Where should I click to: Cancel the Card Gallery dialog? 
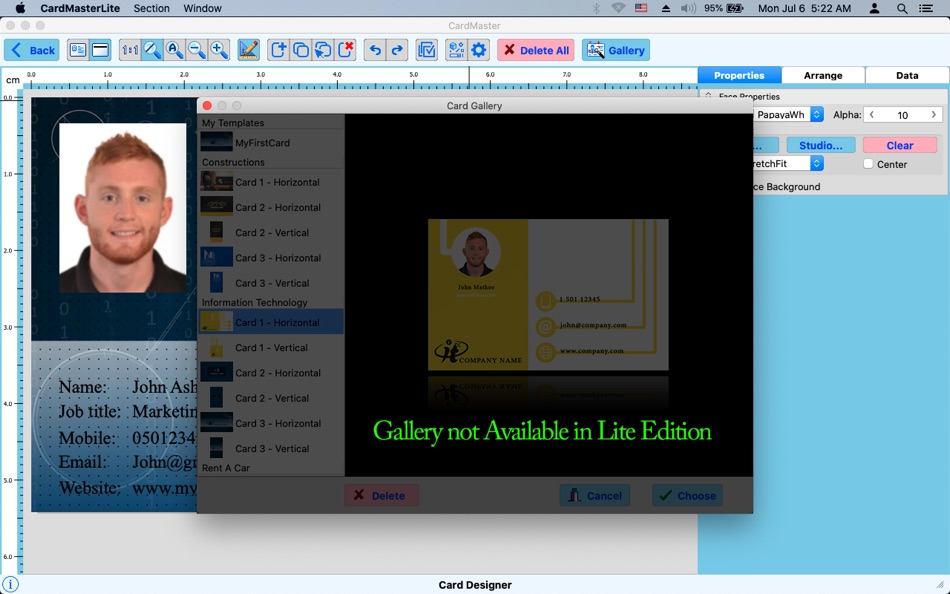tap(595, 495)
